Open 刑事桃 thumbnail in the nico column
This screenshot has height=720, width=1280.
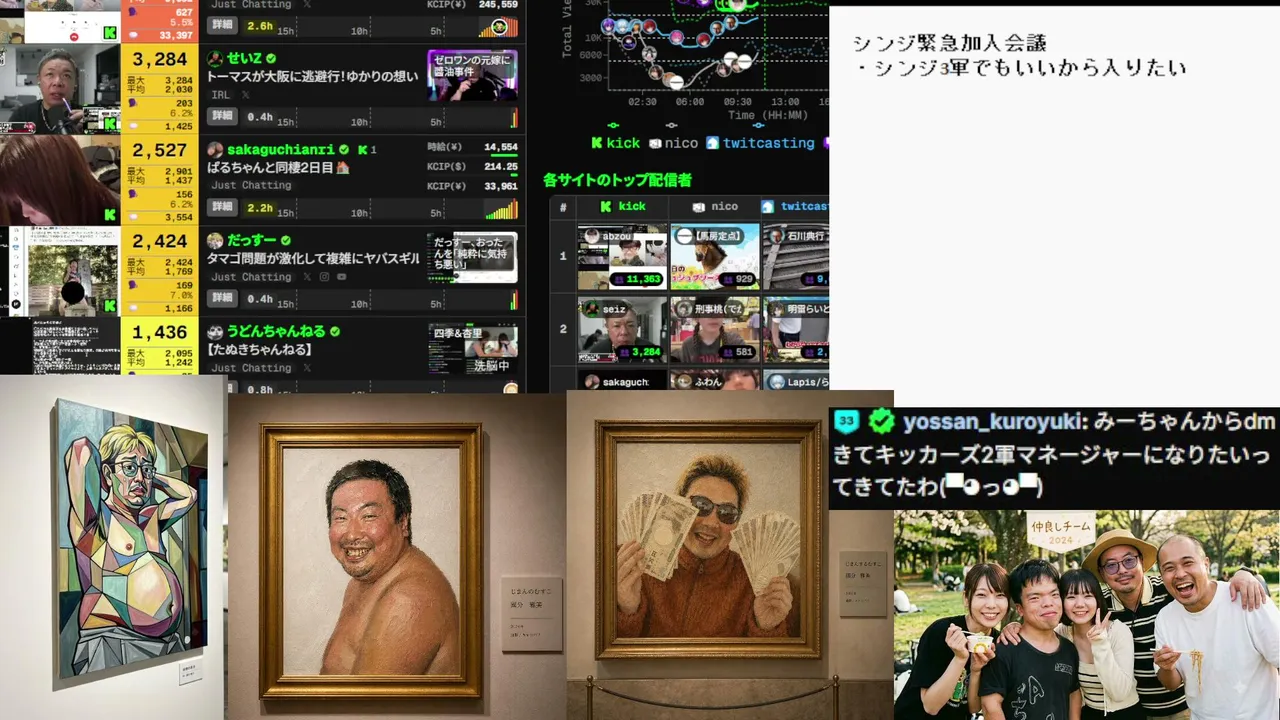tap(715, 330)
